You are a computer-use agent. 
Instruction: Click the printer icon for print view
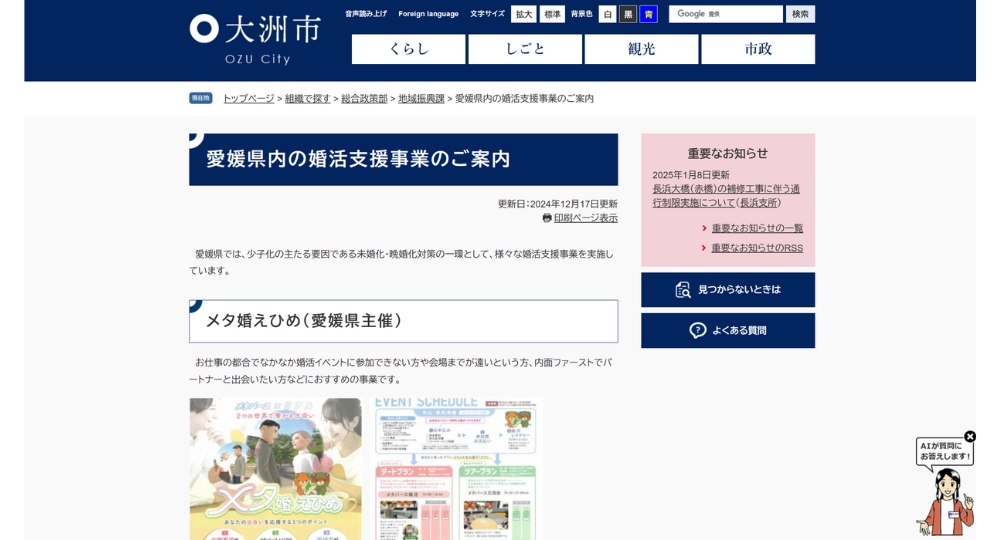tap(547, 218)
